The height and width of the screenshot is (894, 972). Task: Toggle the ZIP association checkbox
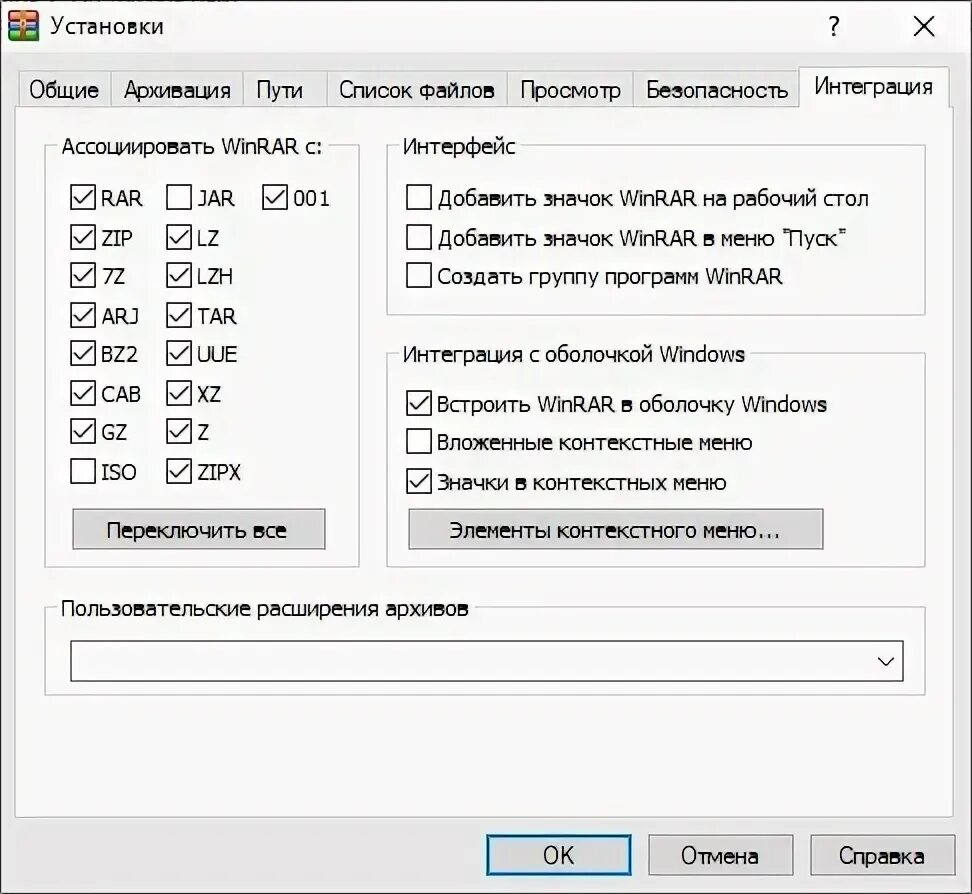click(83, 237)
